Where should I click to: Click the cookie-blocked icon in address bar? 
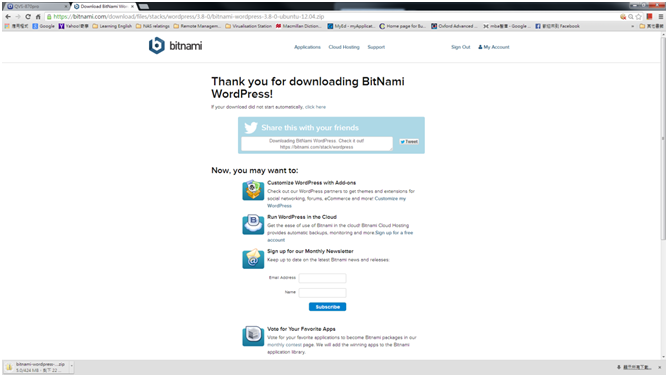(623, 17)
